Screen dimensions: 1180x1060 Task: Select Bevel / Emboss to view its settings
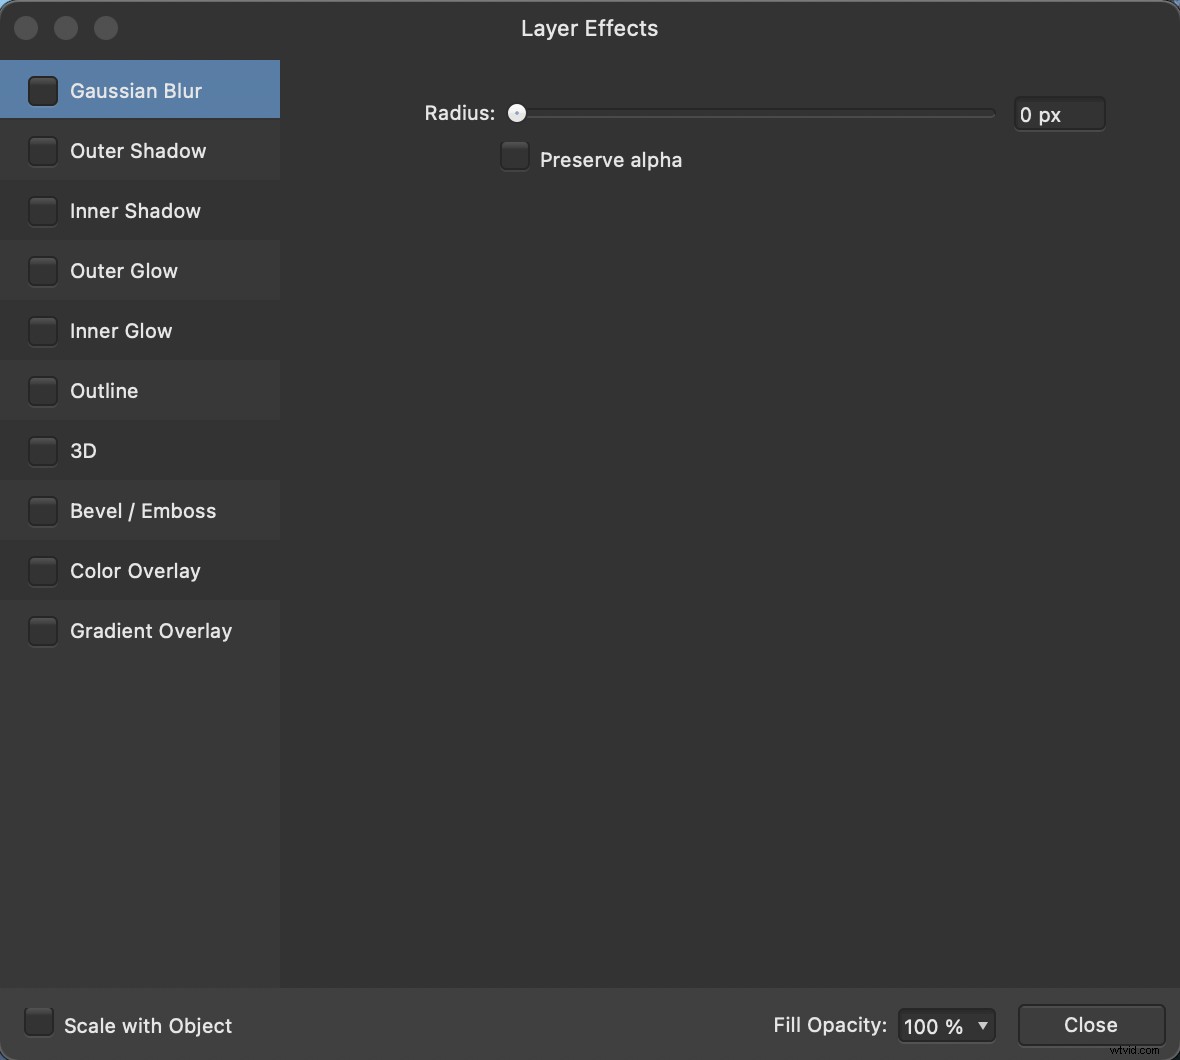click(143, 511)
